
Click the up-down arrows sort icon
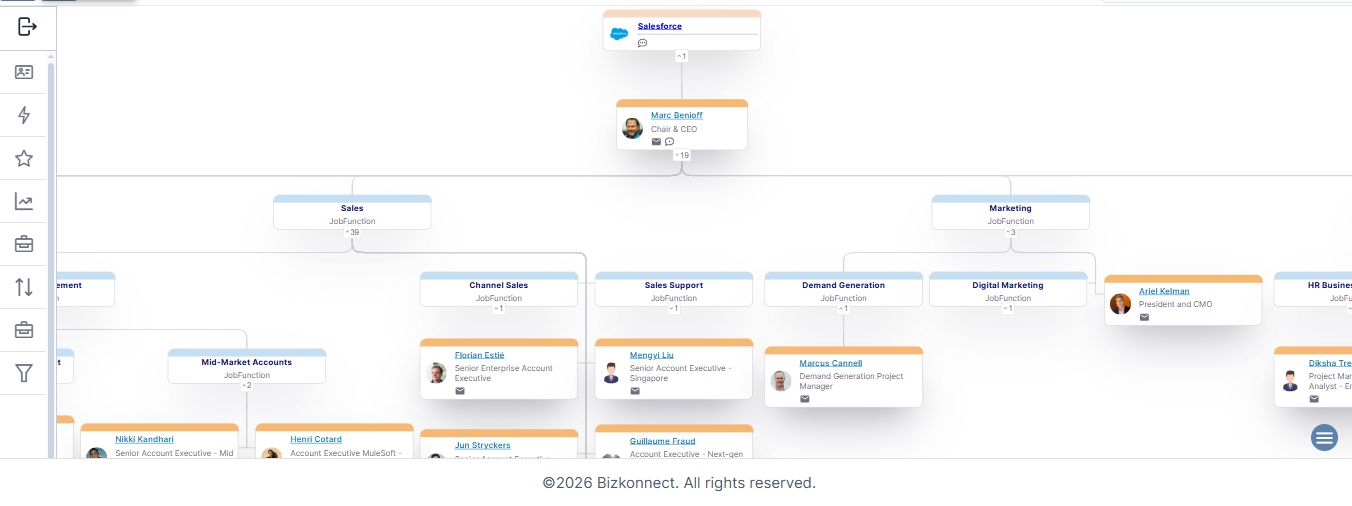24,287
